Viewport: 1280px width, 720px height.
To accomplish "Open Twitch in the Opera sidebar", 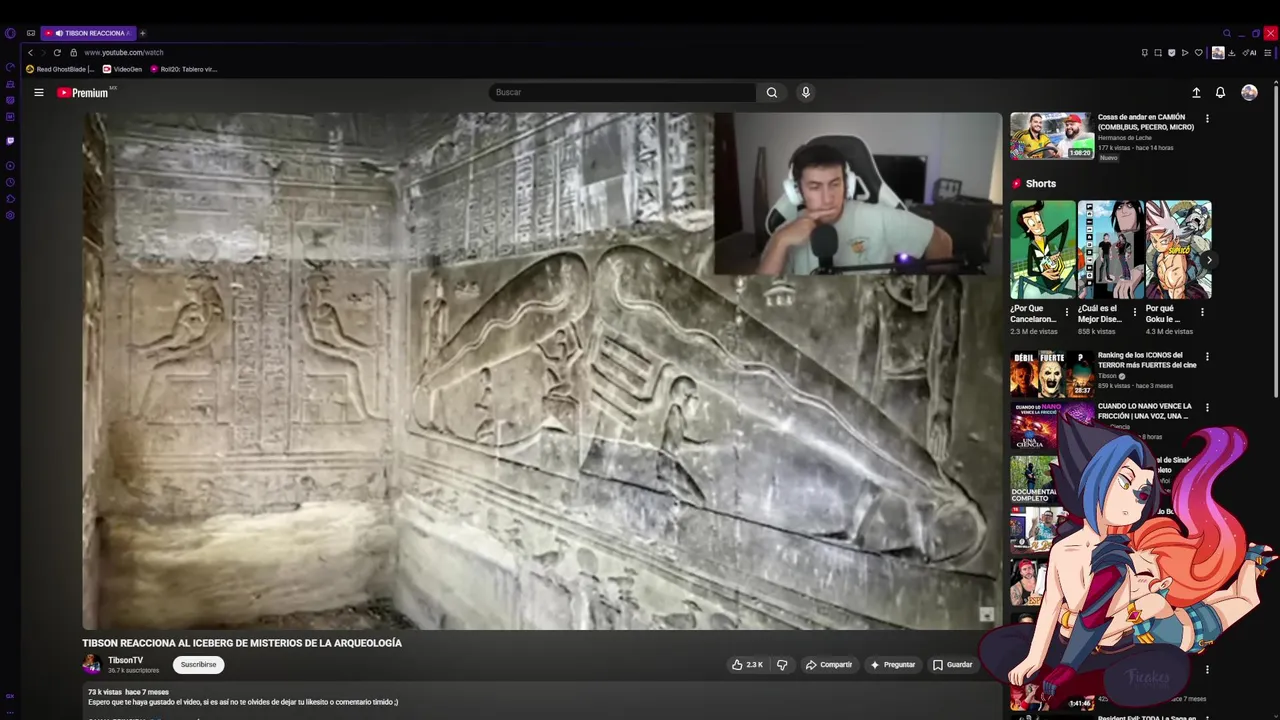I will 10,141.
